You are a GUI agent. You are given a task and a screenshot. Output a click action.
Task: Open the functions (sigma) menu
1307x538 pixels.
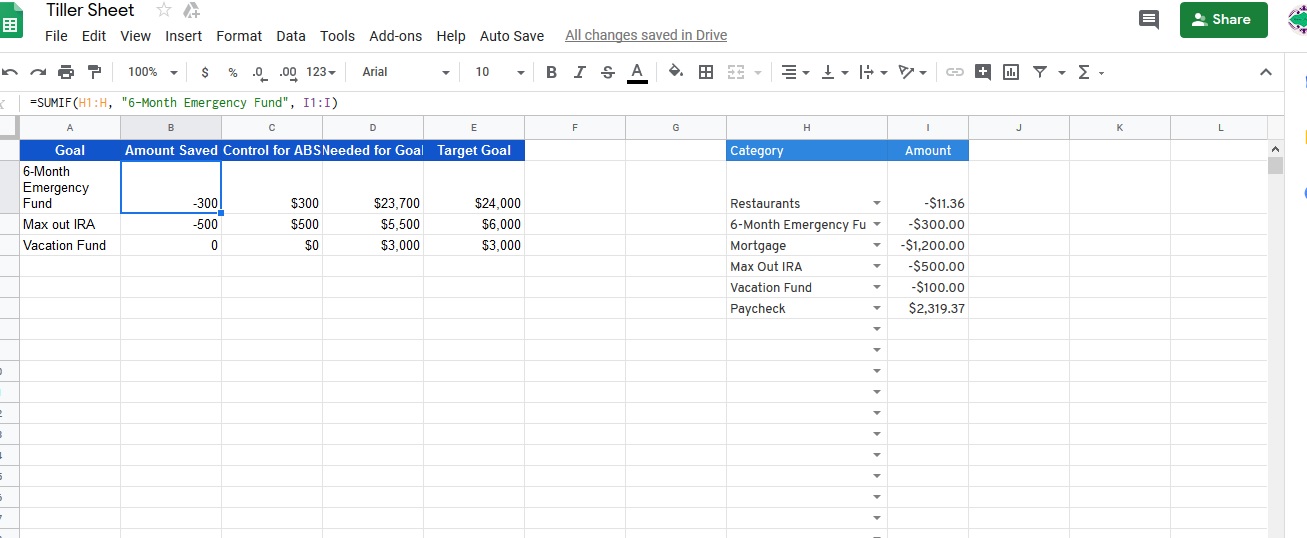(x=1090, y=72)
